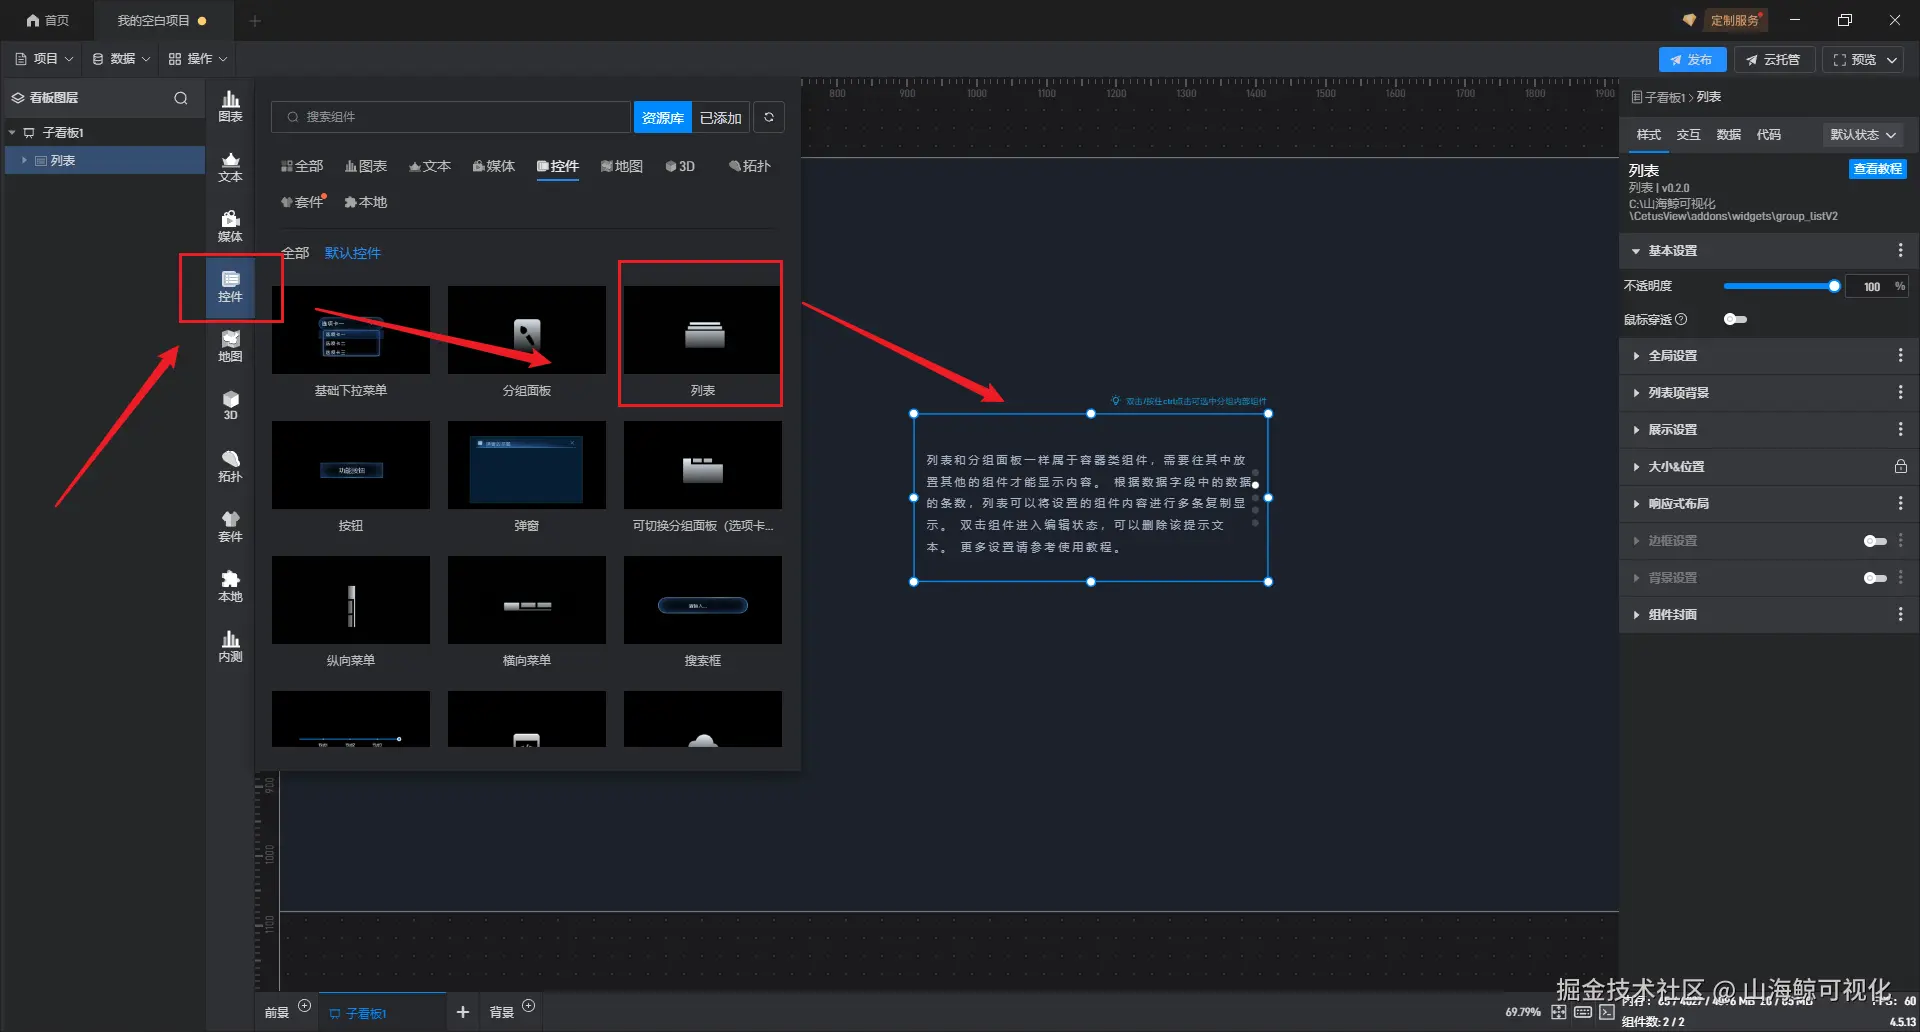The image size is (1920, 1032).
Task: Open the 地图 map category in sidebar
Action: click(230, 347)
